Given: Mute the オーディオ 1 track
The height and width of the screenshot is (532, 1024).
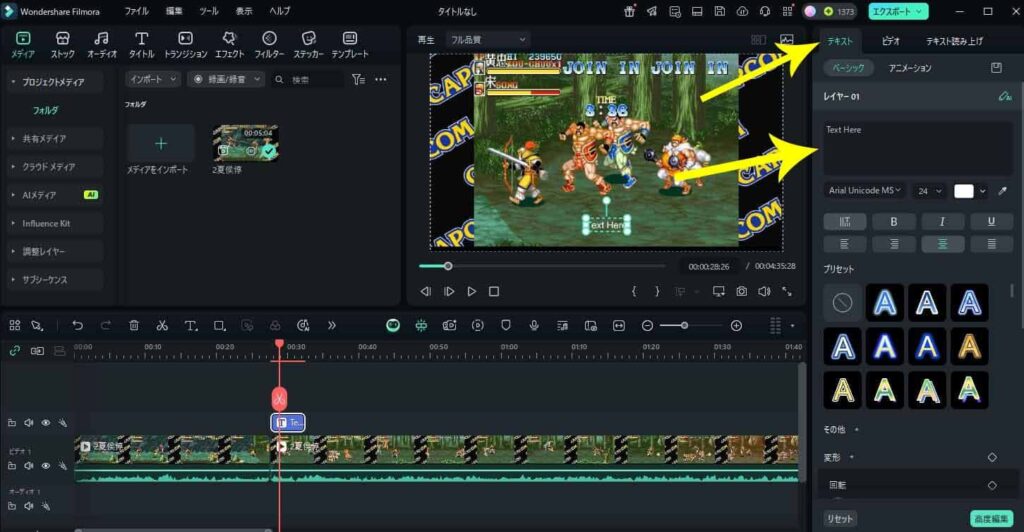Looking at the screenshot, I should coord(29,506).
